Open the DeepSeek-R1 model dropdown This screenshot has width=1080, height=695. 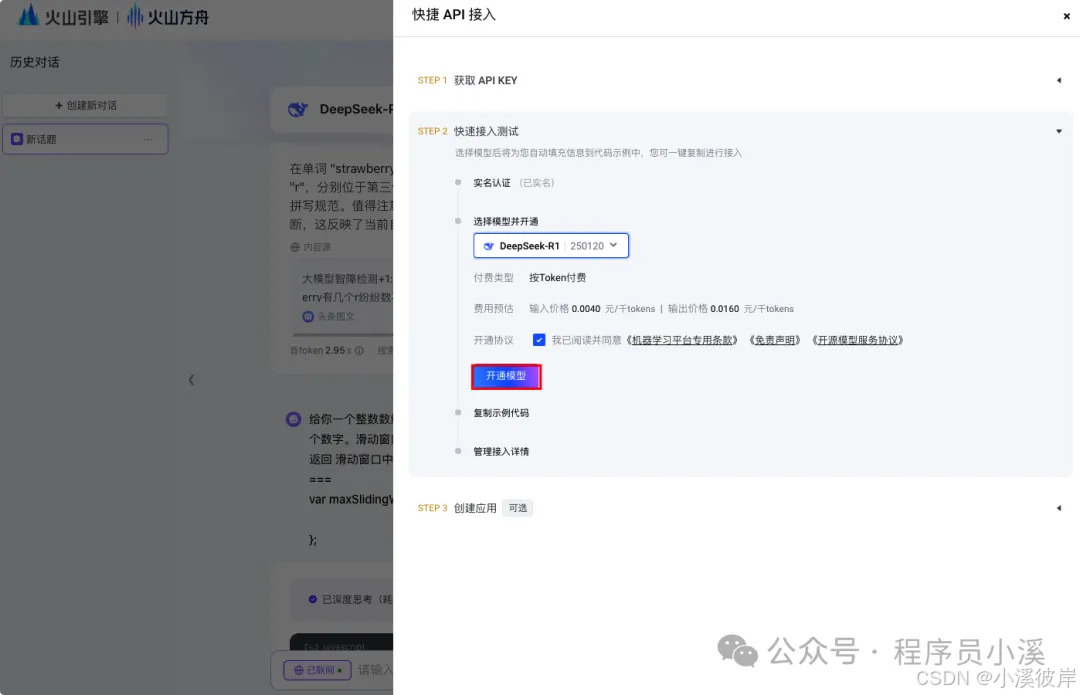[550, 246]
